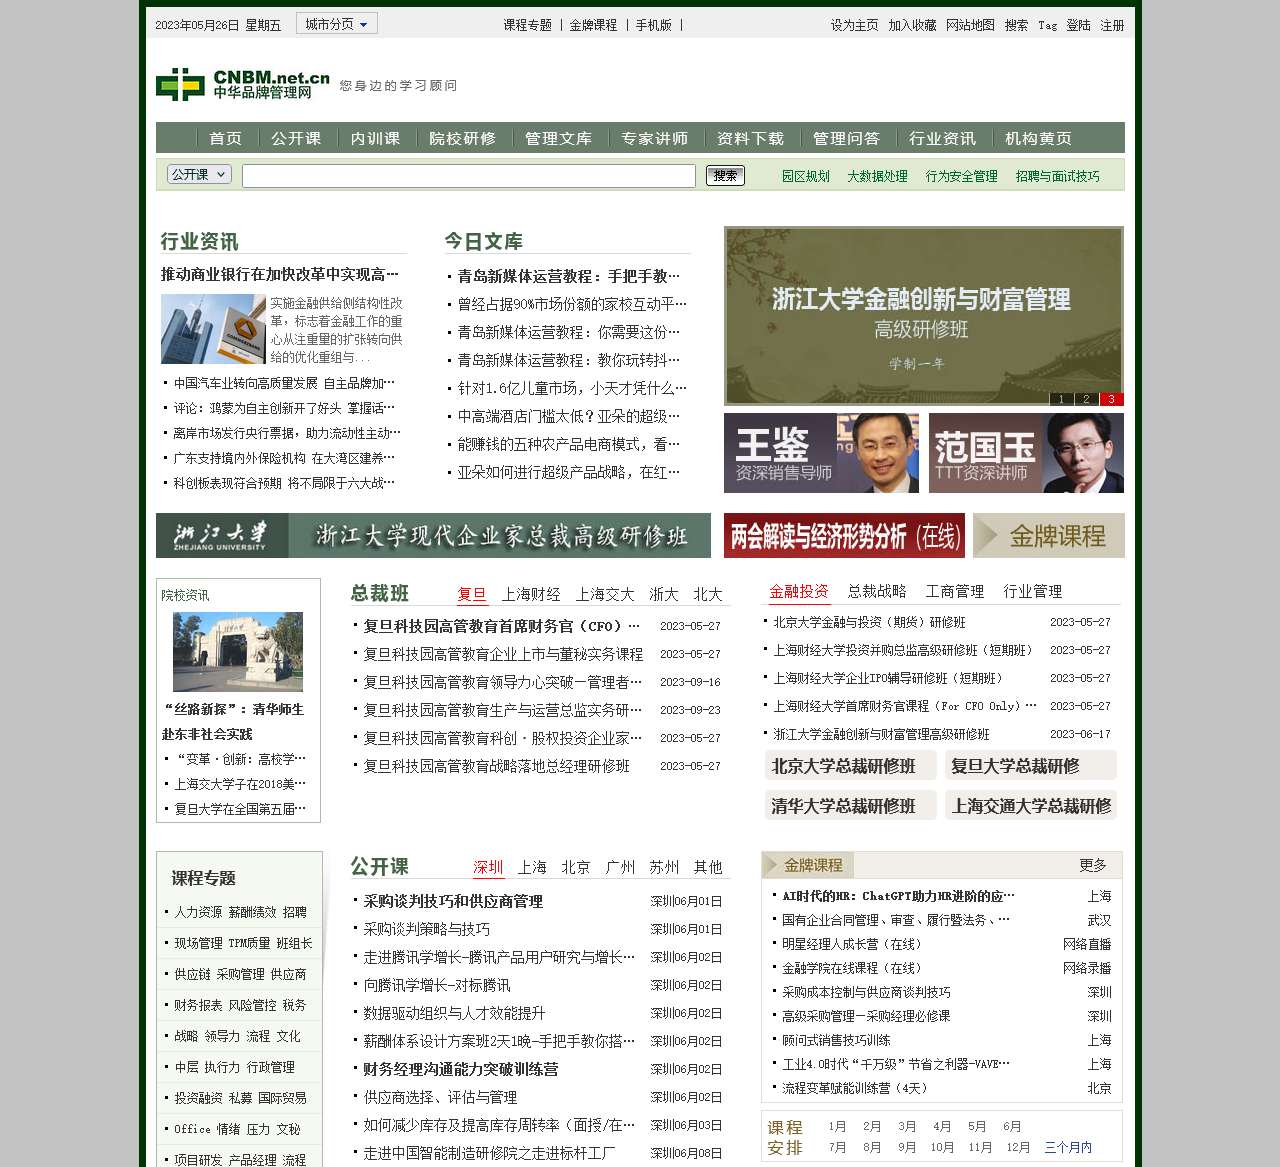Select the 北大 tab in 总裁班
This screenshot has width=1280, height=1167.
(x=708, y=594)
